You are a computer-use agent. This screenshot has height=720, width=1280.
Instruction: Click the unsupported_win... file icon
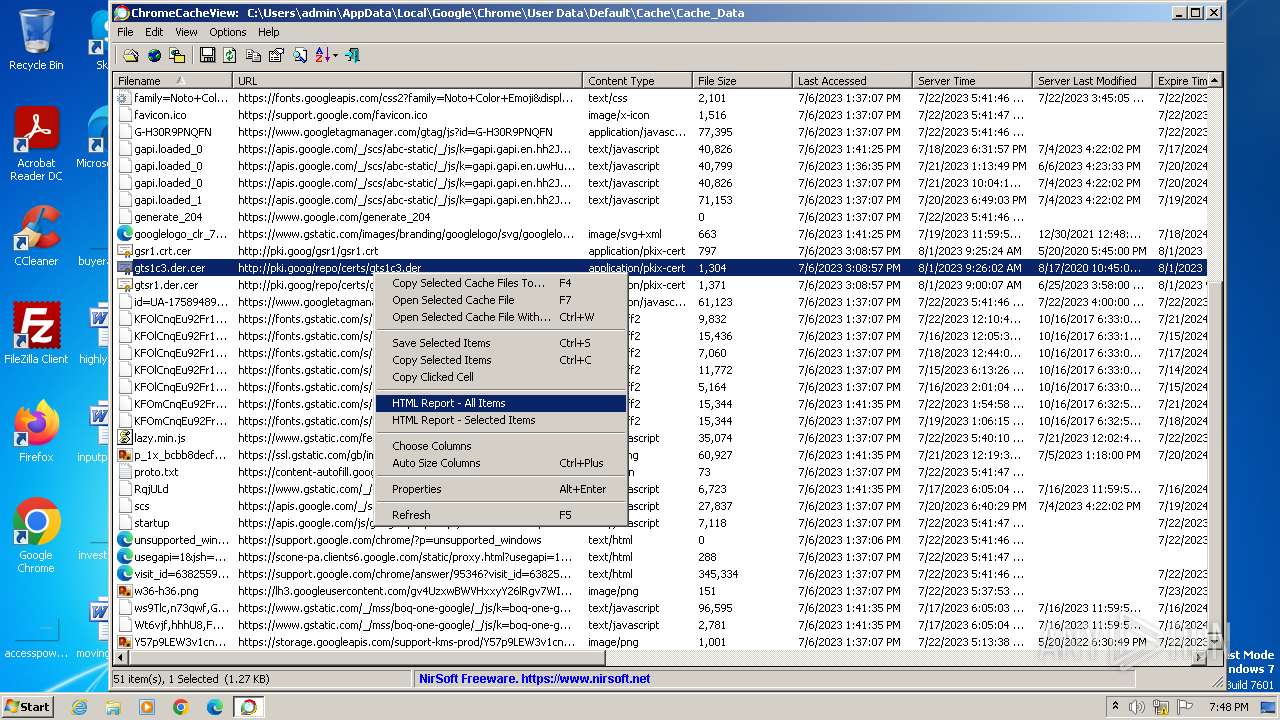125,540
